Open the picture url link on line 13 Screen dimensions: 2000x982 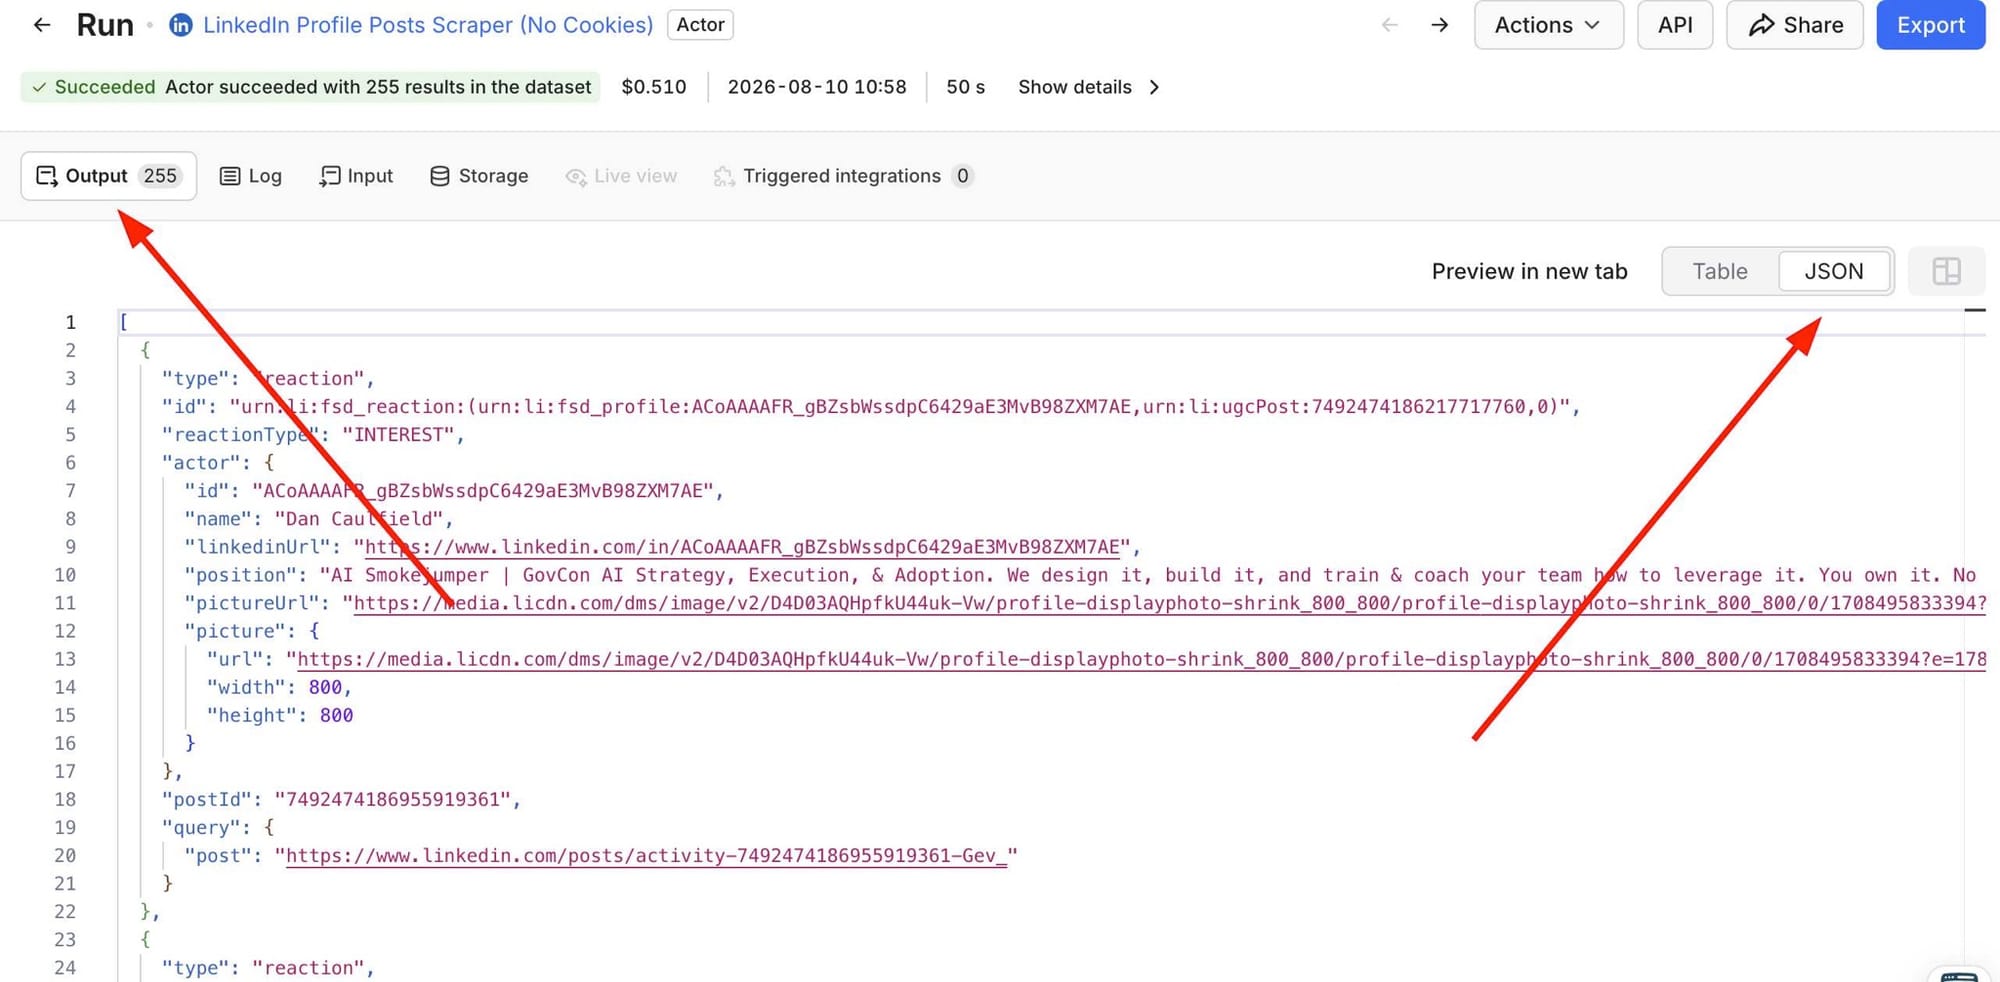(1142, 659)
